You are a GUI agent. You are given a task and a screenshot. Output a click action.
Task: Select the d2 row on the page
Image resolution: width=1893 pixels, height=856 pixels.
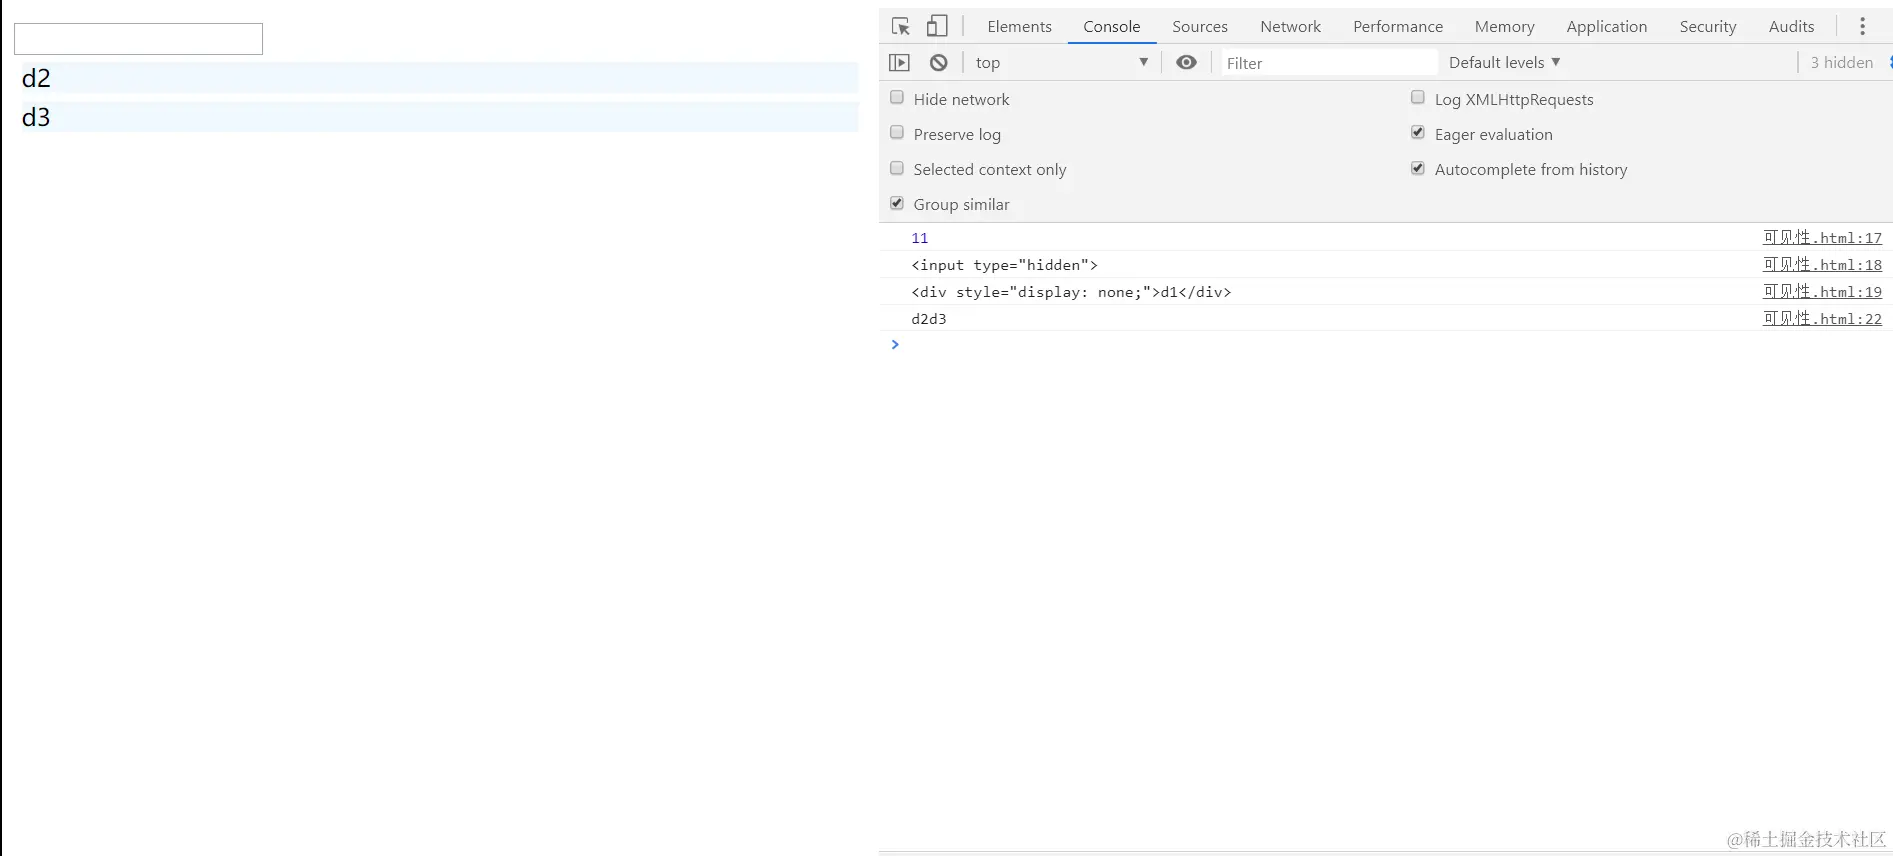click(440, 78)
